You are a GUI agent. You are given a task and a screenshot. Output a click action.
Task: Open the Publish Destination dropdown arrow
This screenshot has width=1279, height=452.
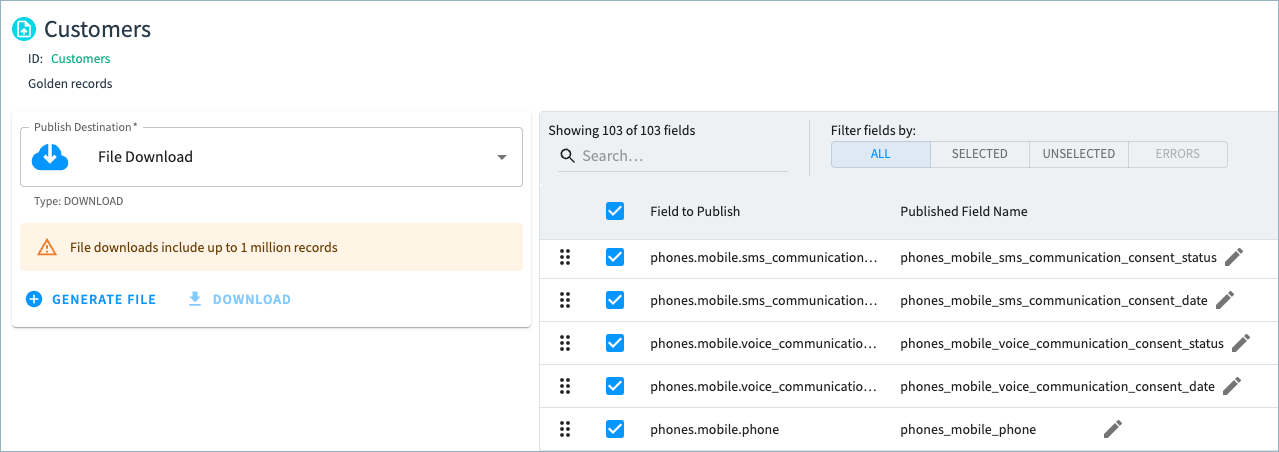(x=502, y=157)
